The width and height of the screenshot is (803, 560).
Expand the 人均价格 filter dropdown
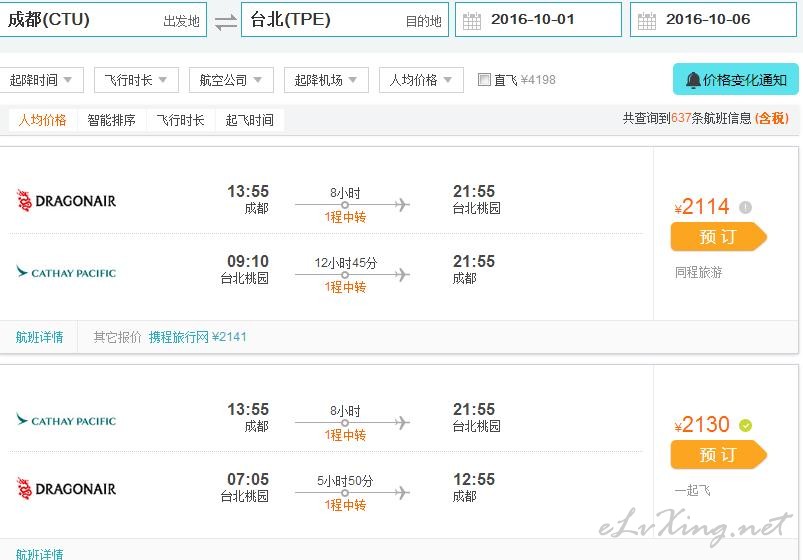[x=421, y=80]
